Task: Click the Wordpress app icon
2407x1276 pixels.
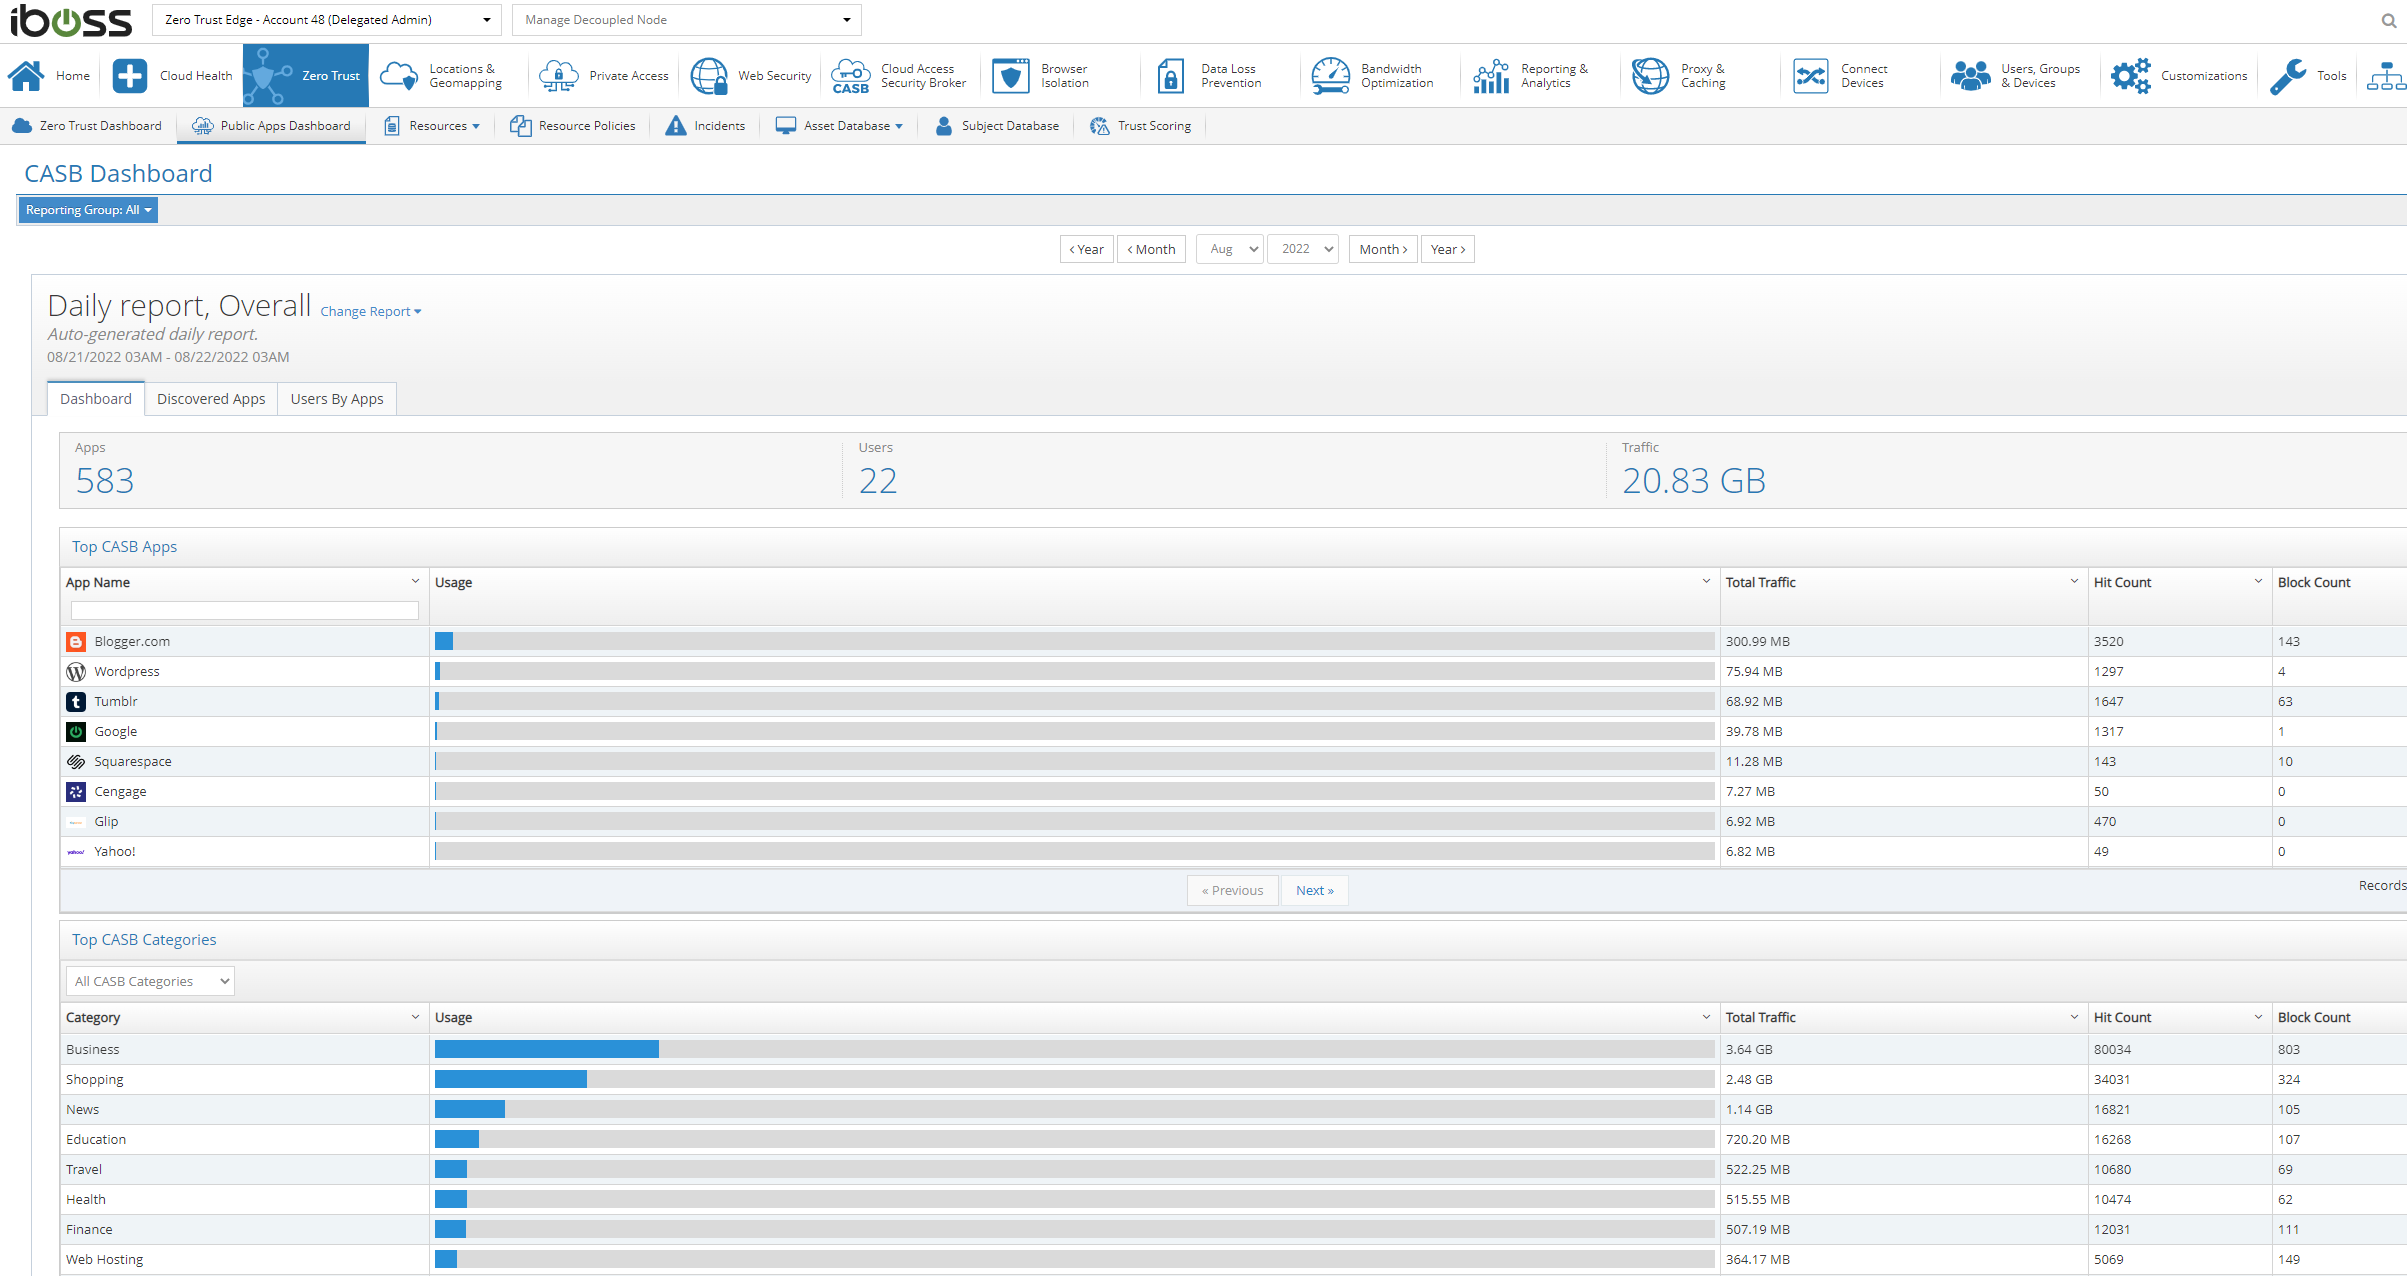Action: [76, 672]
